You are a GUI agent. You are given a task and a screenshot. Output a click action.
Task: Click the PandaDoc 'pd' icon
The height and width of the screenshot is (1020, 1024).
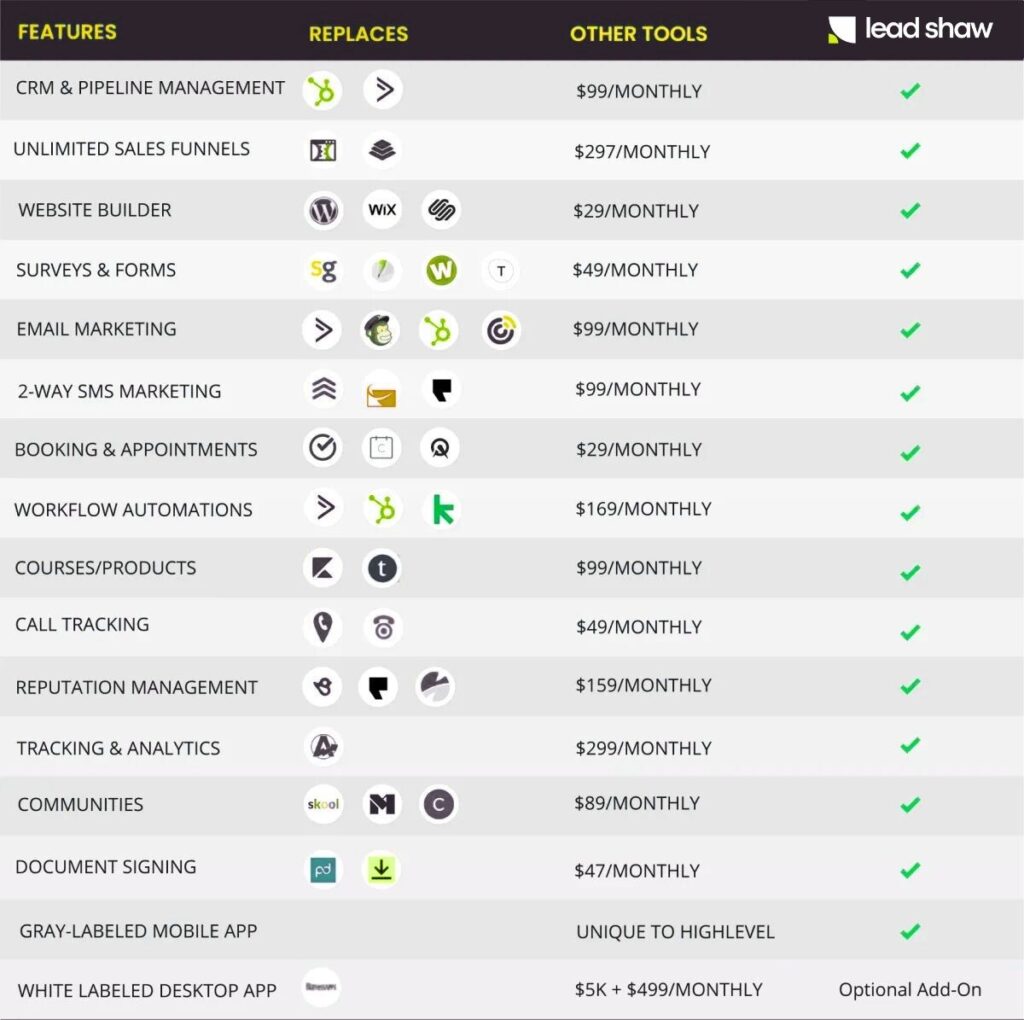point(323,870)
